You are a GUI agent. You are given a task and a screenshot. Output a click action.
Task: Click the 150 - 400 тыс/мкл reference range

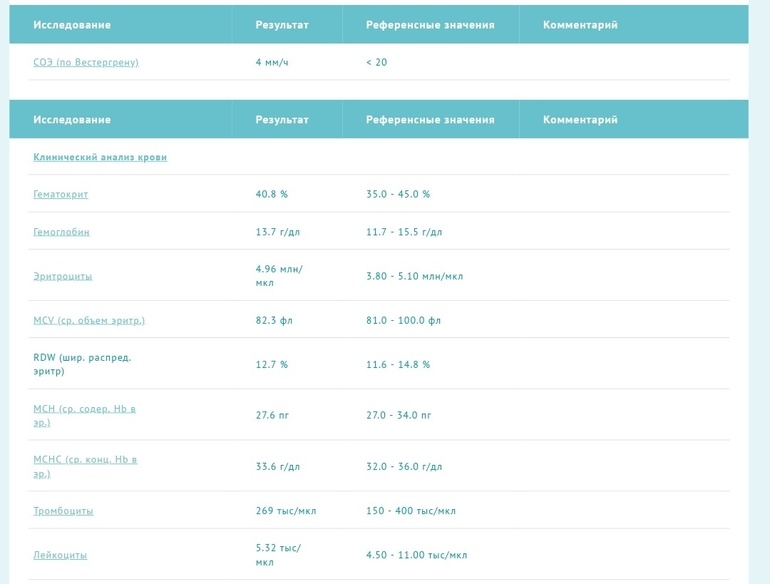point(411,511)
